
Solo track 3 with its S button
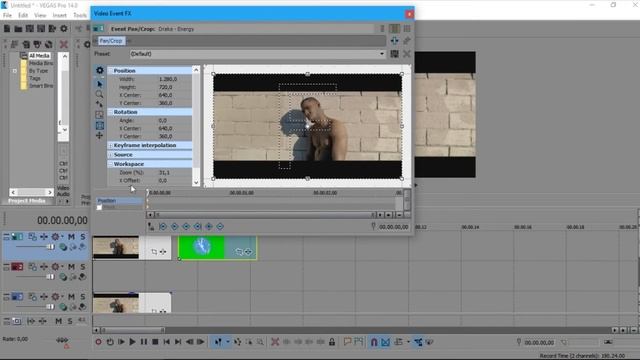[83, 297]
